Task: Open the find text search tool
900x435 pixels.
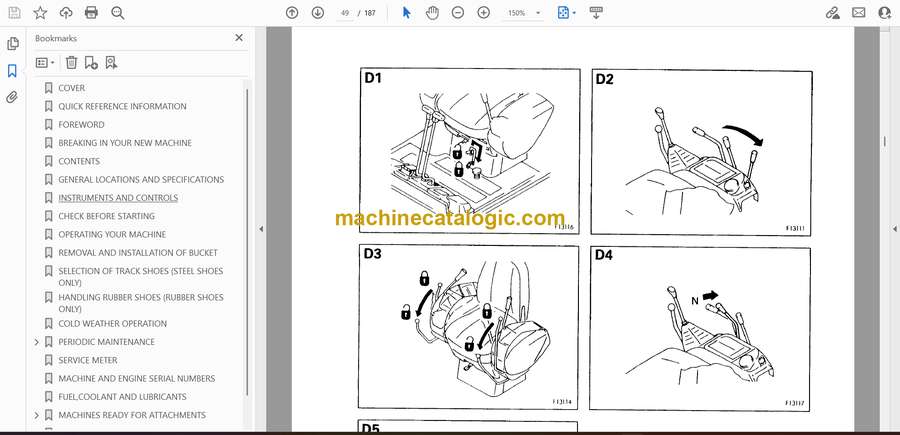Action: coord(118,13)
